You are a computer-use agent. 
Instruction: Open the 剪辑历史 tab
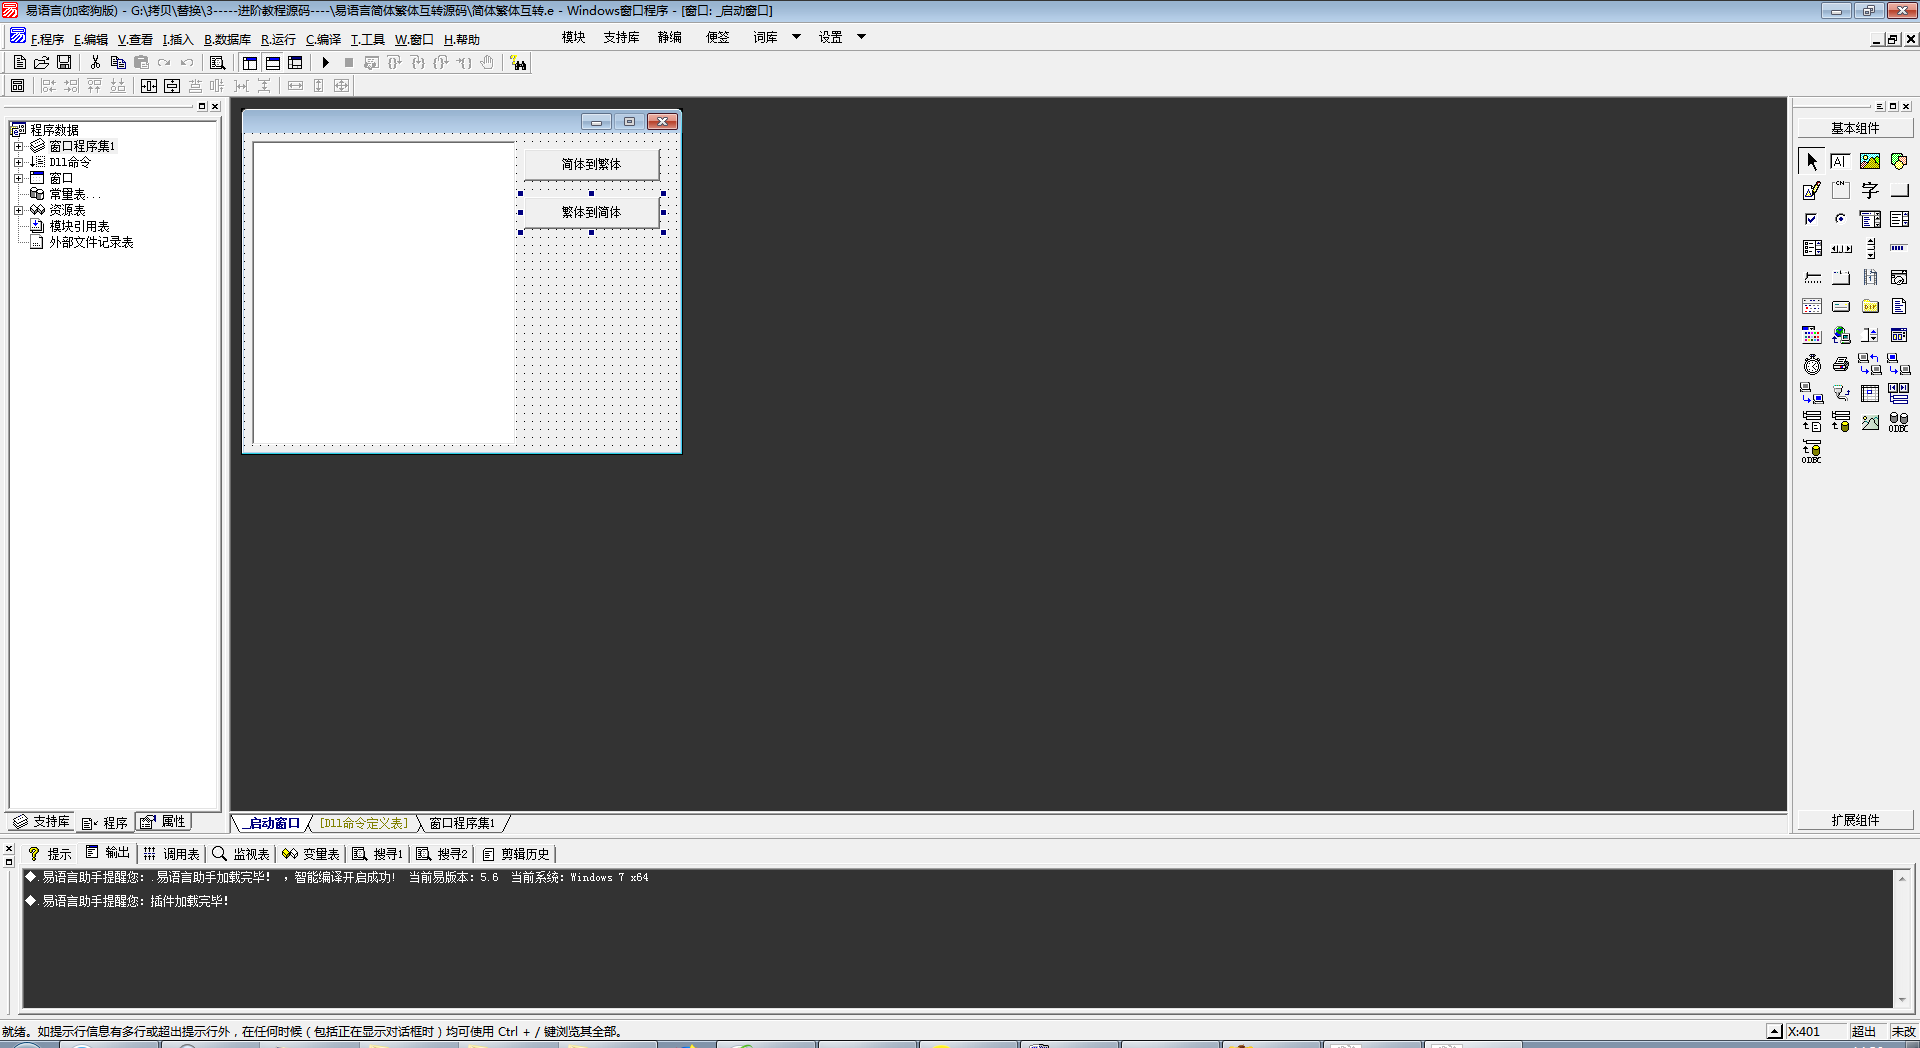pos(516,854)
